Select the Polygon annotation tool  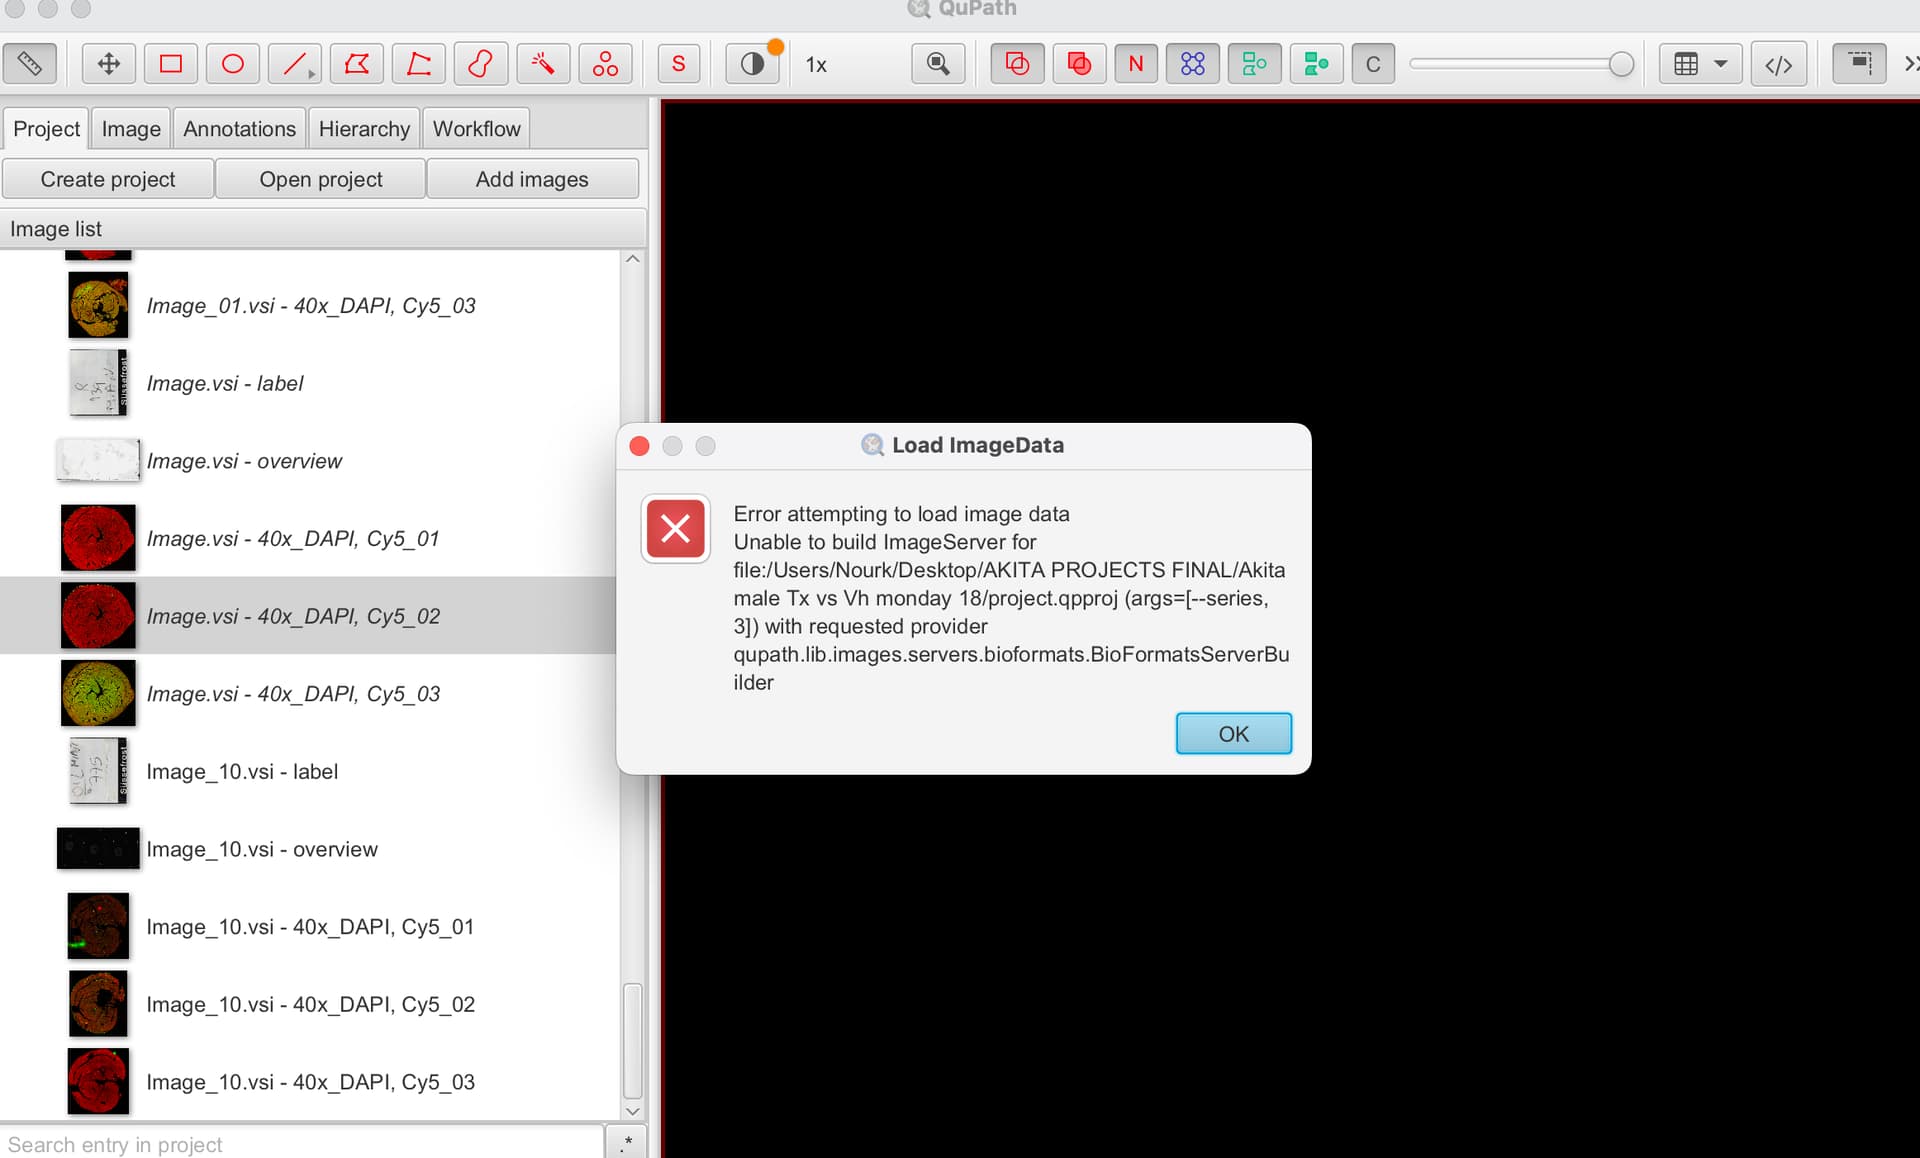click(357, 63)
